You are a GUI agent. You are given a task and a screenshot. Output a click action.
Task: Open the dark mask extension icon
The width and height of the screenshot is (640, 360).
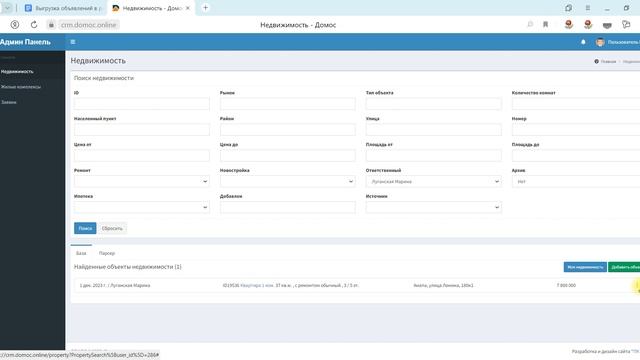pos(607,25)
